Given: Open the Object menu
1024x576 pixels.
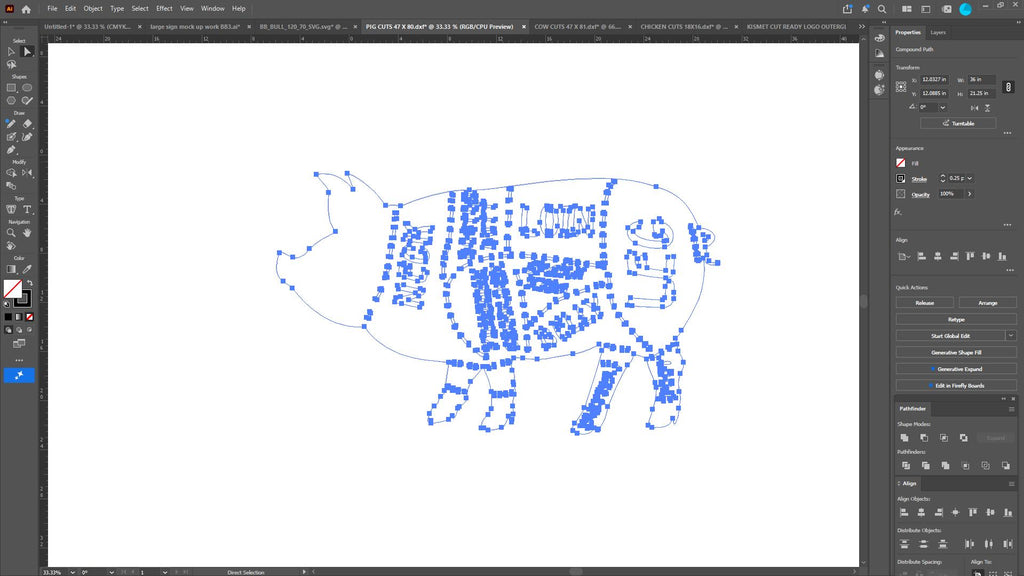Looking at the screenshot, I should (93, 8).
